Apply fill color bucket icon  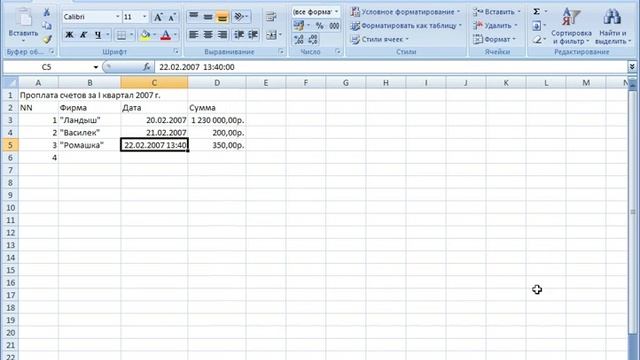145,35
